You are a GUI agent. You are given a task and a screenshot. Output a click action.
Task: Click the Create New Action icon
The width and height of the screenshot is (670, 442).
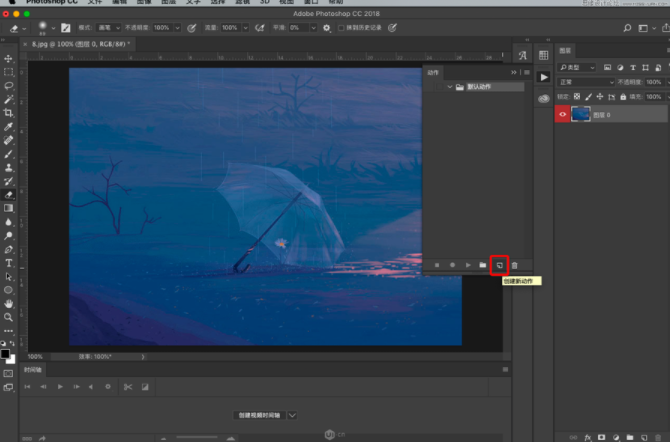tap(499, 264)
